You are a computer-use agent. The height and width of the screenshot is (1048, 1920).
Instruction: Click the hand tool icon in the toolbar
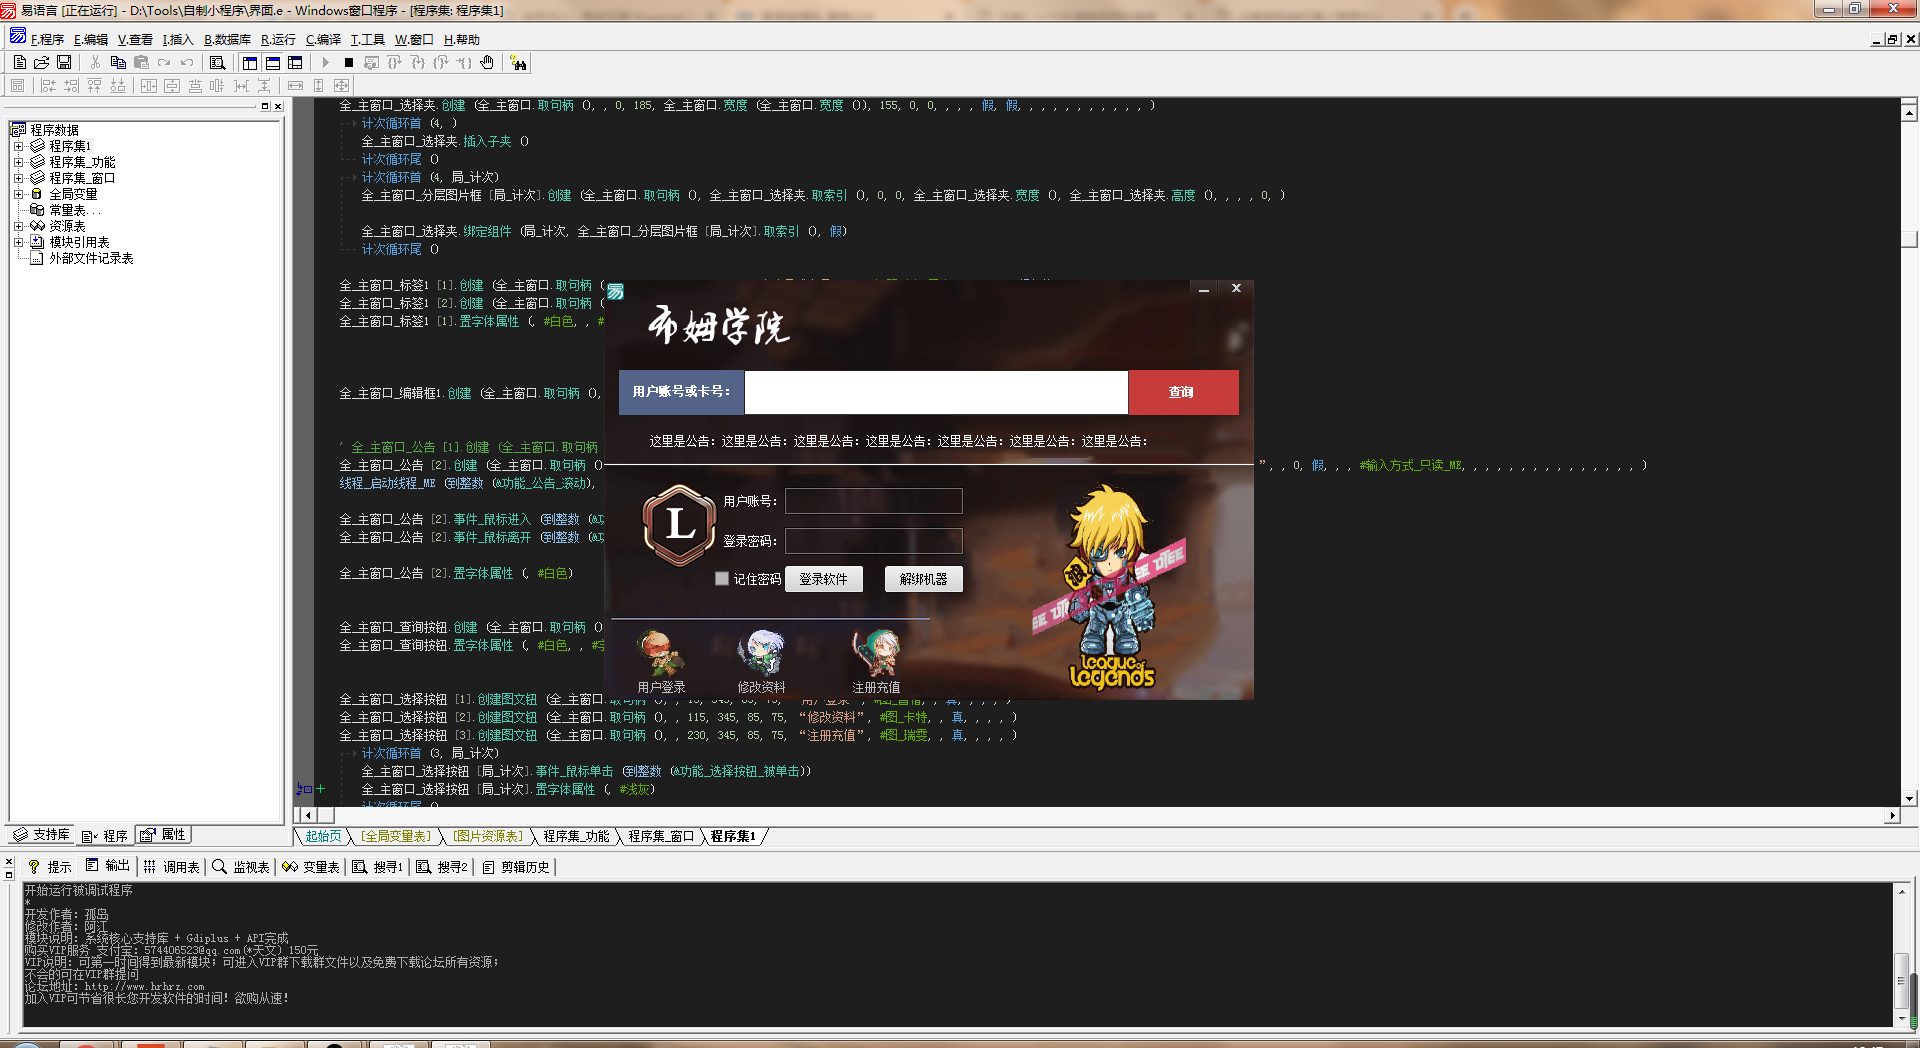coord(487,62)
